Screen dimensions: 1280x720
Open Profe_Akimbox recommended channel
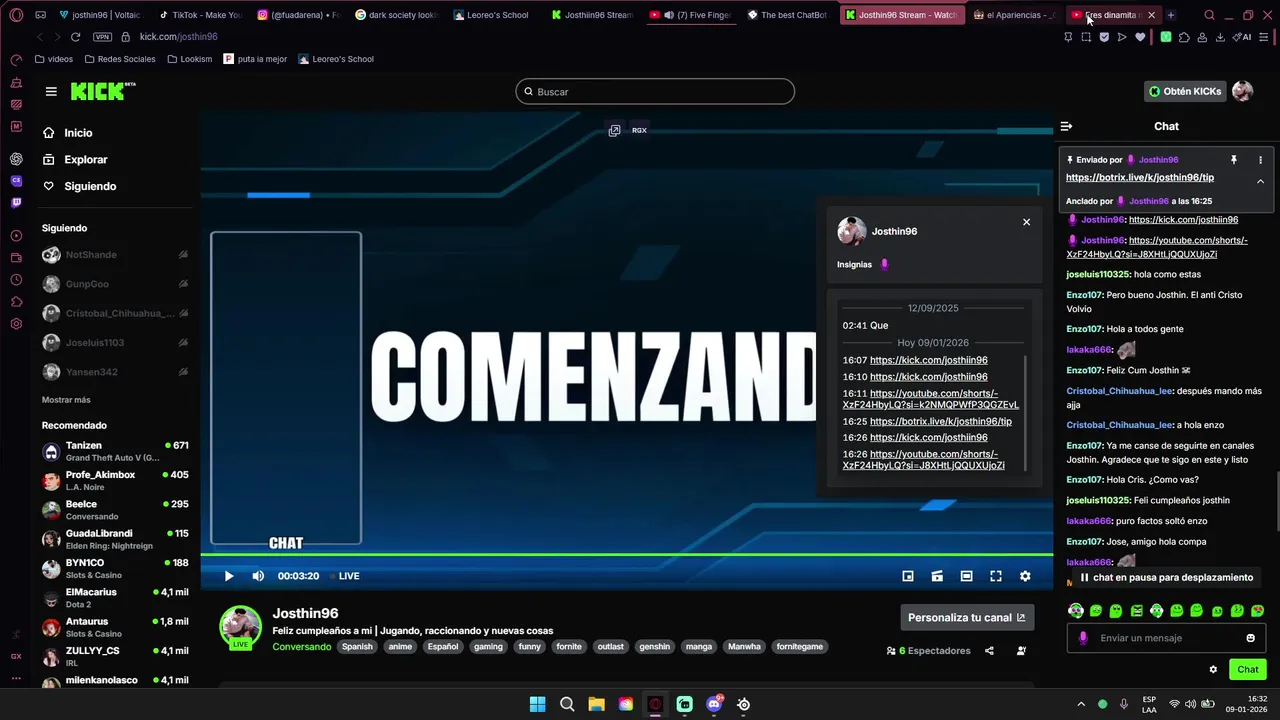[x=115, y=480]
